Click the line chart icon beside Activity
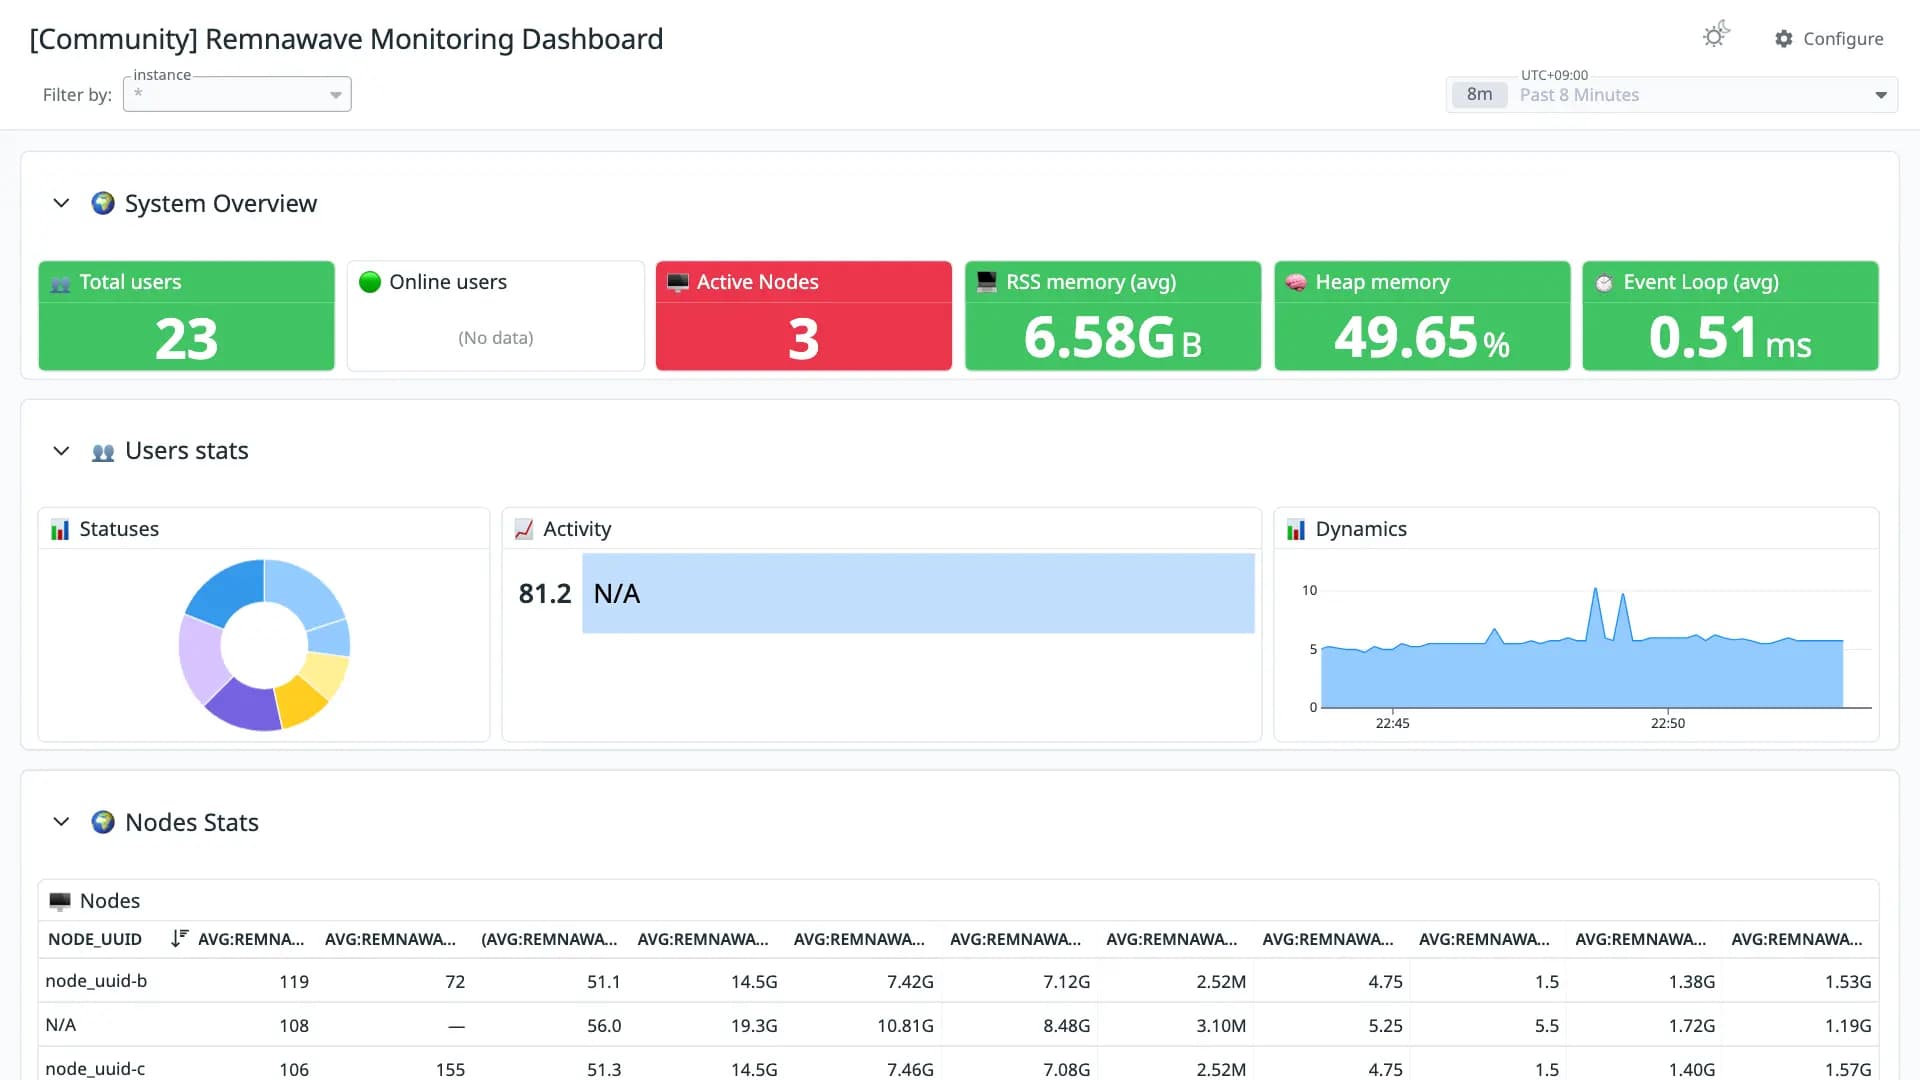The width and height of the screenshot is (1920, 1080). tap(524, 529)
